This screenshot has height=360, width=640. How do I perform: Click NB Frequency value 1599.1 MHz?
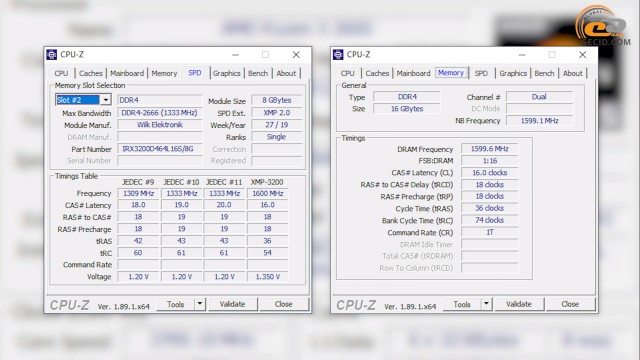(x=539, y=120)
